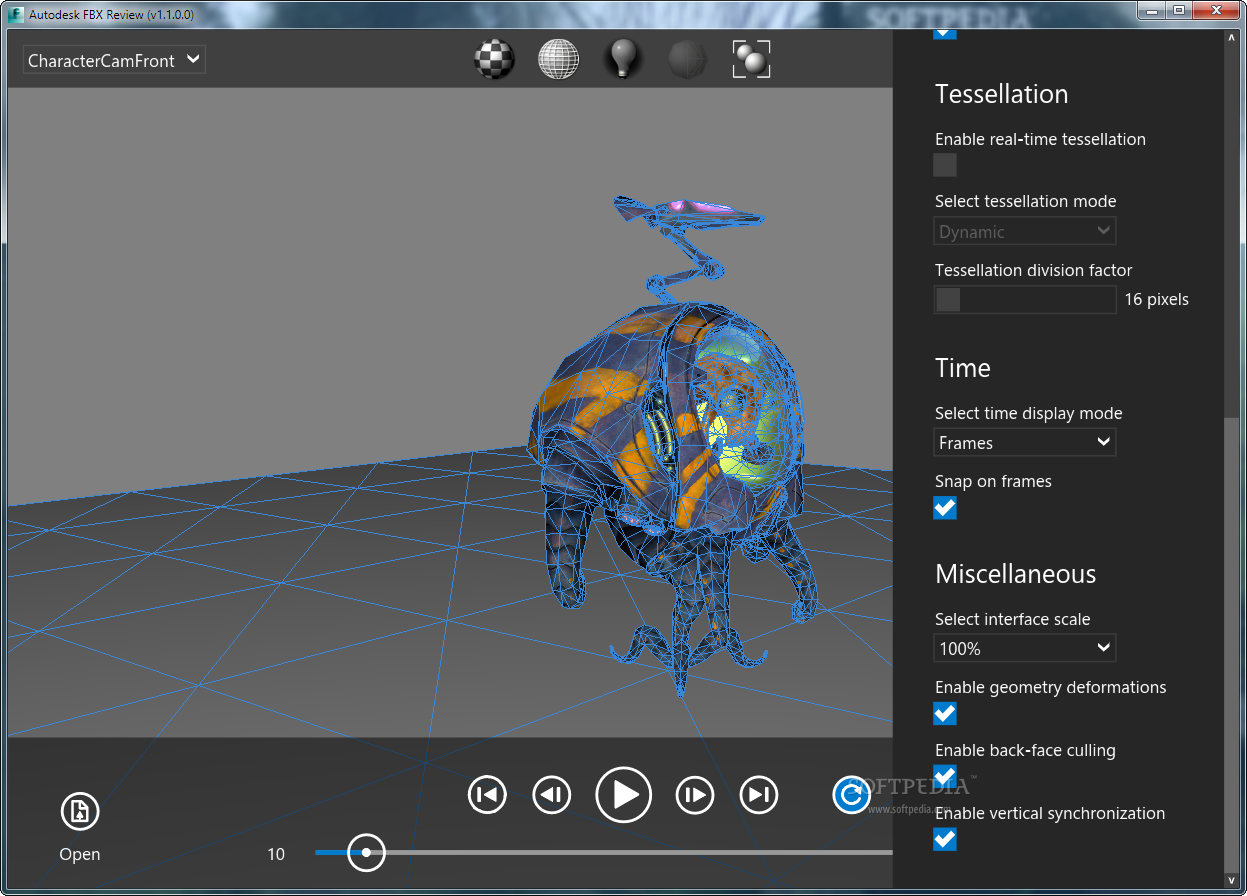Click the frame-all-objects spheres icon
Viewport: 1247px width, 896px height.
point(752,60)
